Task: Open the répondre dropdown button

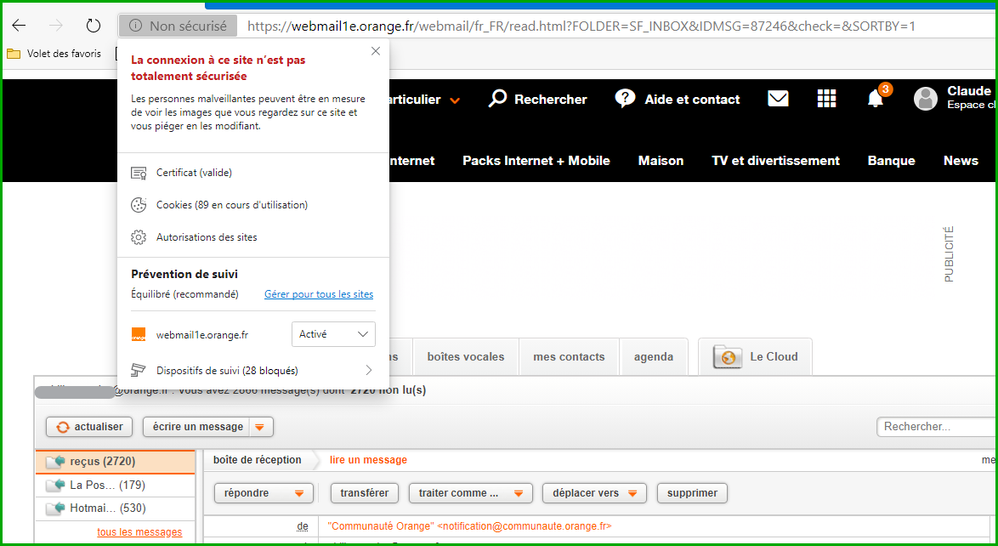Action: coord(264,493)
